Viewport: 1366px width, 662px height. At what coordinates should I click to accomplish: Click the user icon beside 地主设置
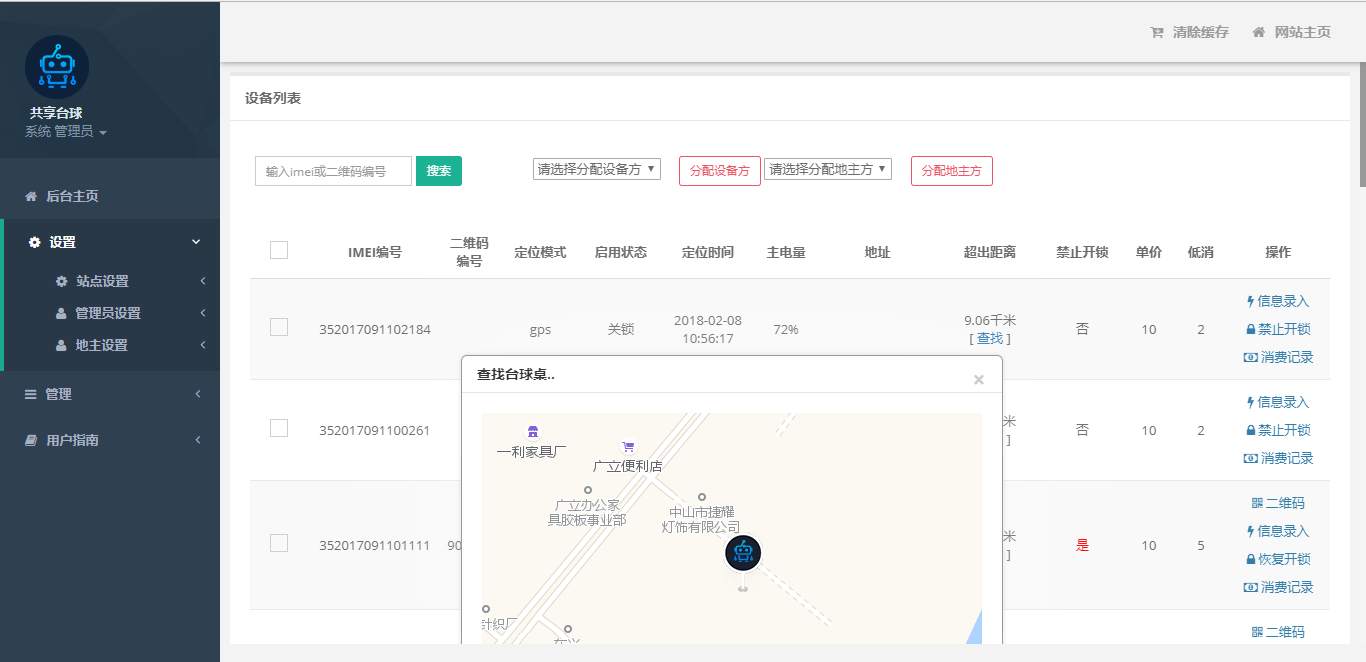[x=61, y=345]
